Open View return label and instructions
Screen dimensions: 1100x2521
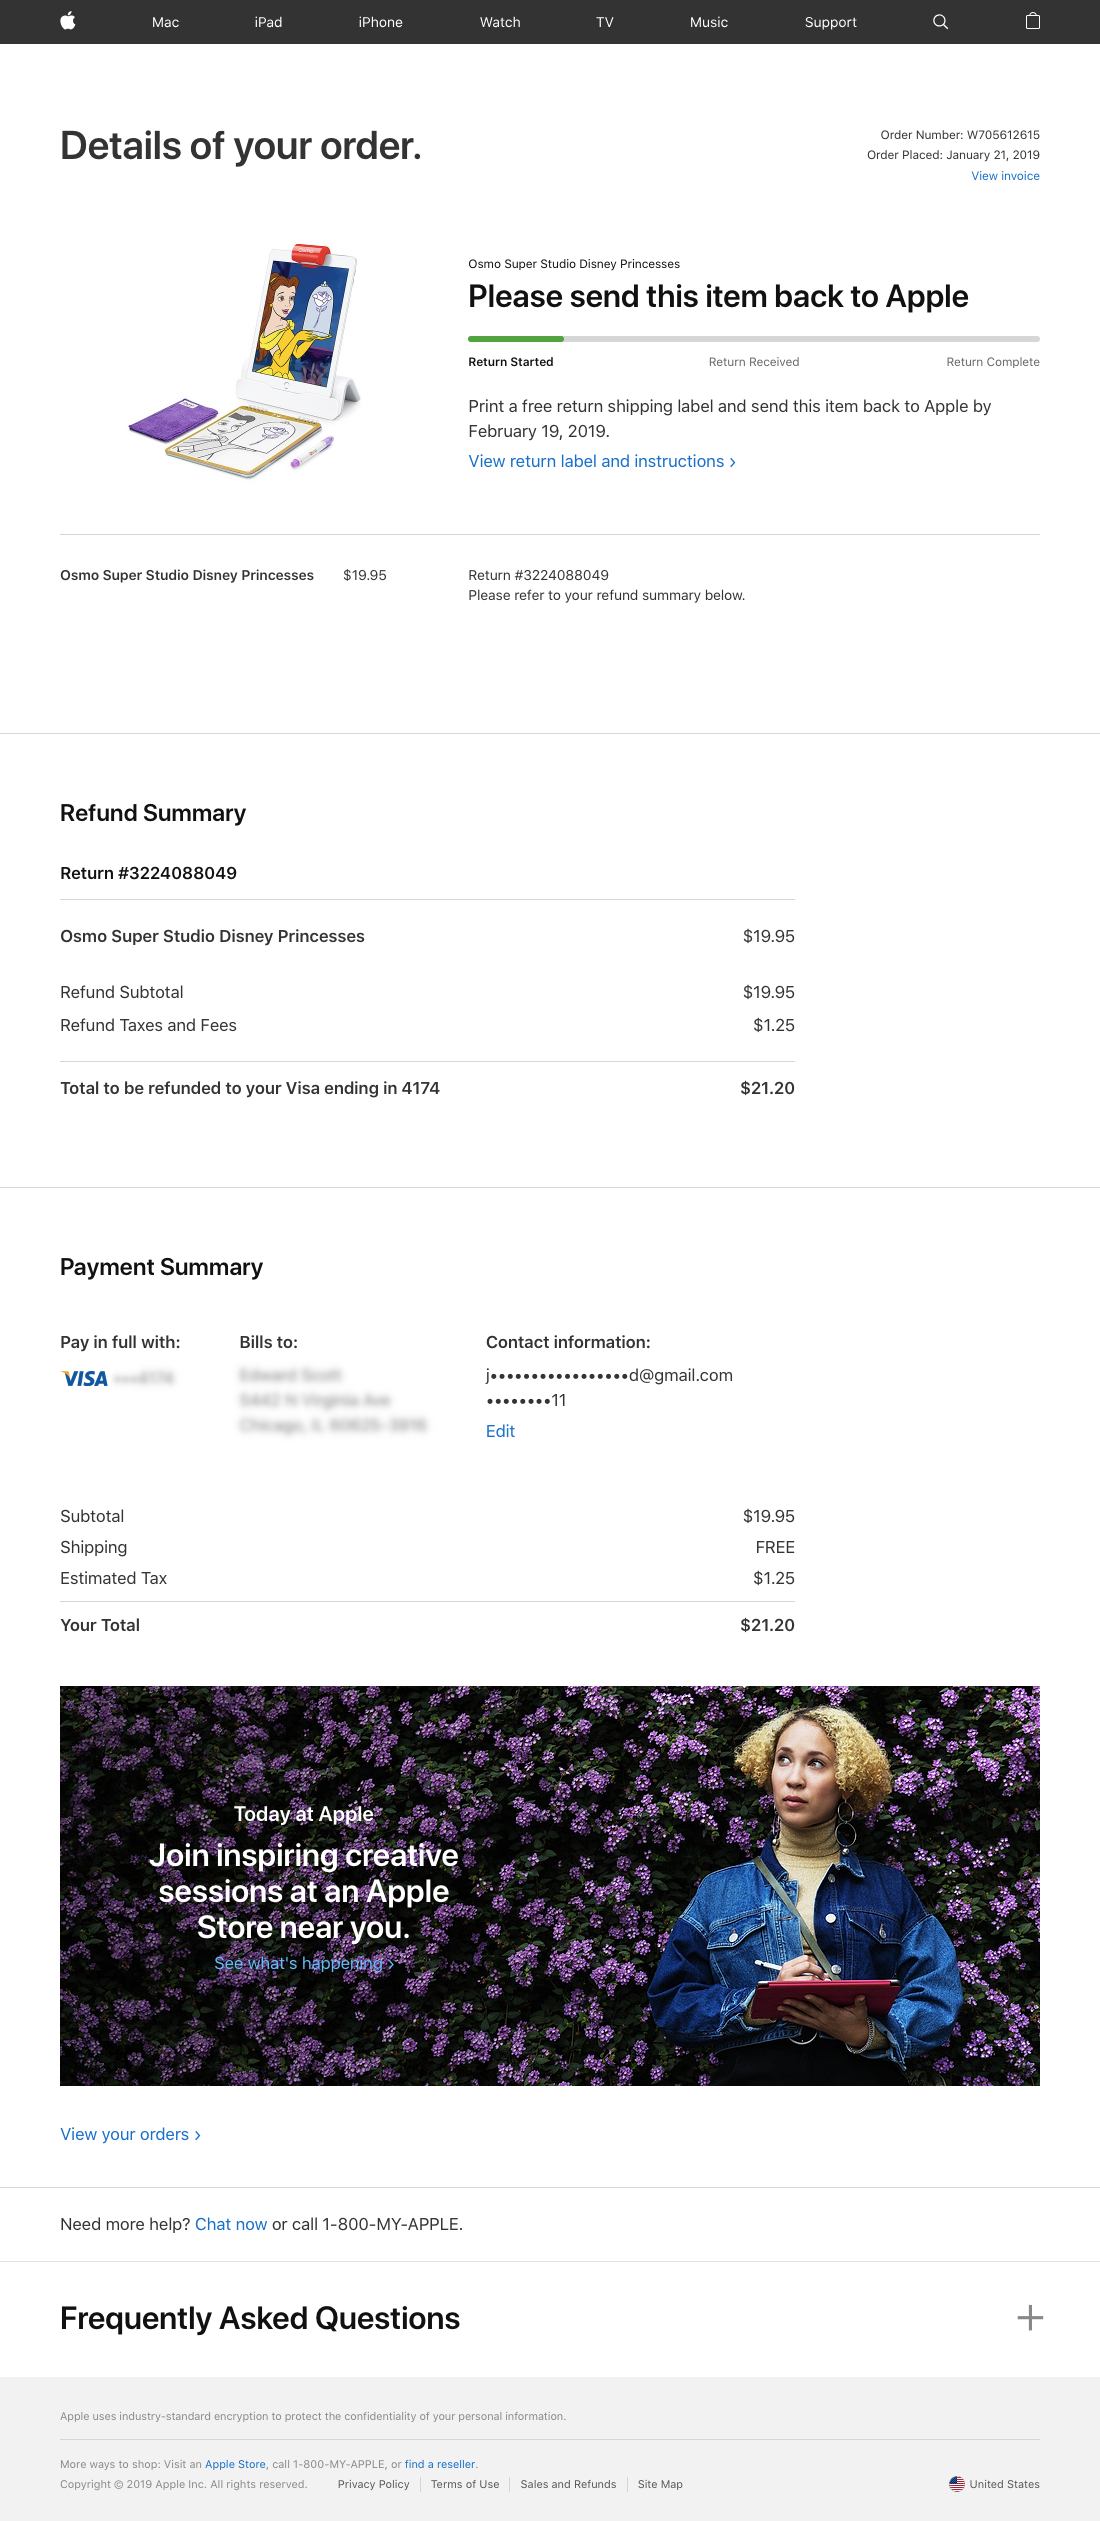[602, 461]
